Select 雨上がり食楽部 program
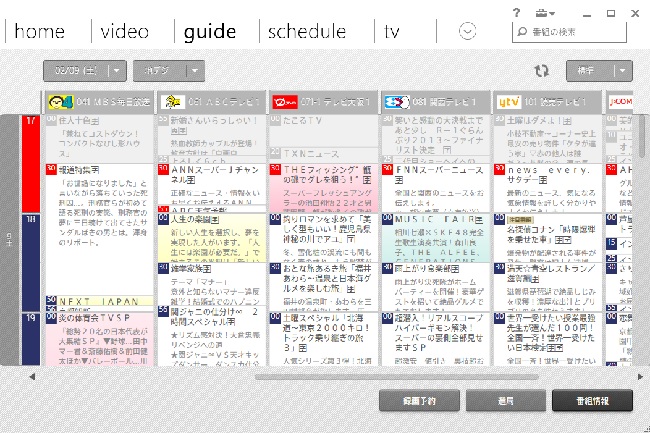 point(435,287)
